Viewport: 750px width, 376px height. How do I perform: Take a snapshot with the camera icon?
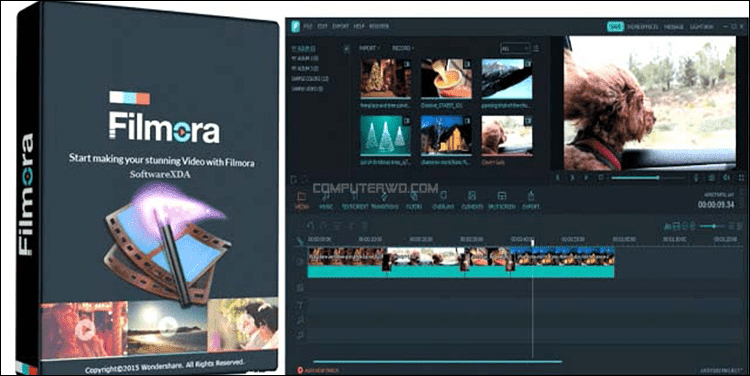coord(711,178)
